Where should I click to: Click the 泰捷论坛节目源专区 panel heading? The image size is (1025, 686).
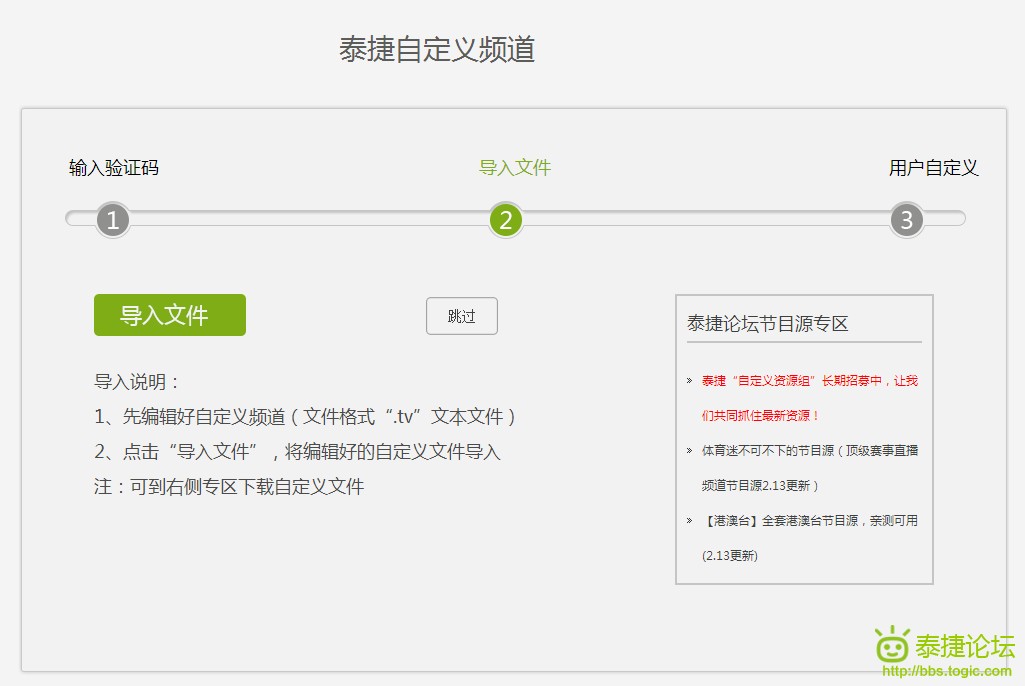(x=768, y=324)
